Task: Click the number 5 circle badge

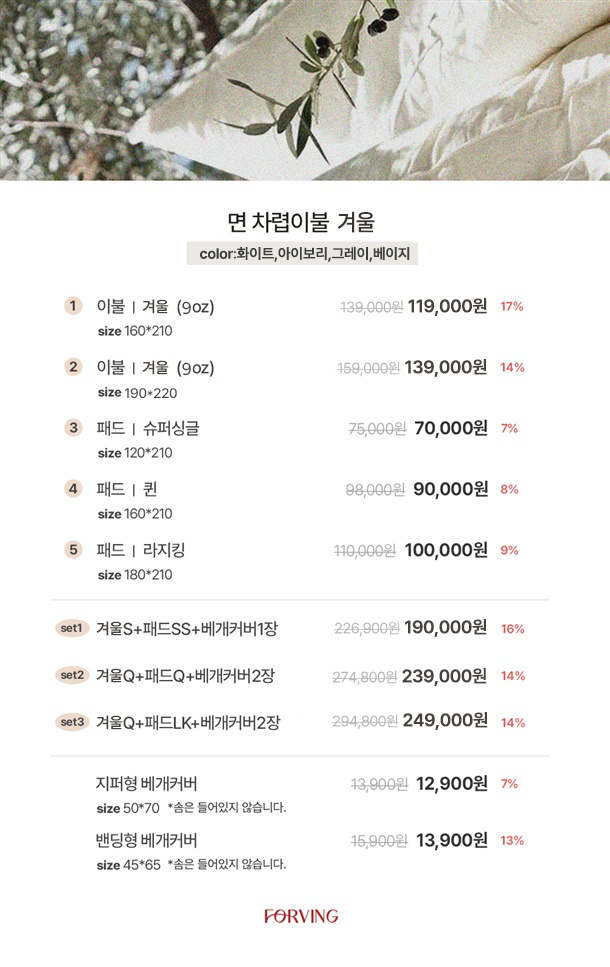Action: point(73,549)
